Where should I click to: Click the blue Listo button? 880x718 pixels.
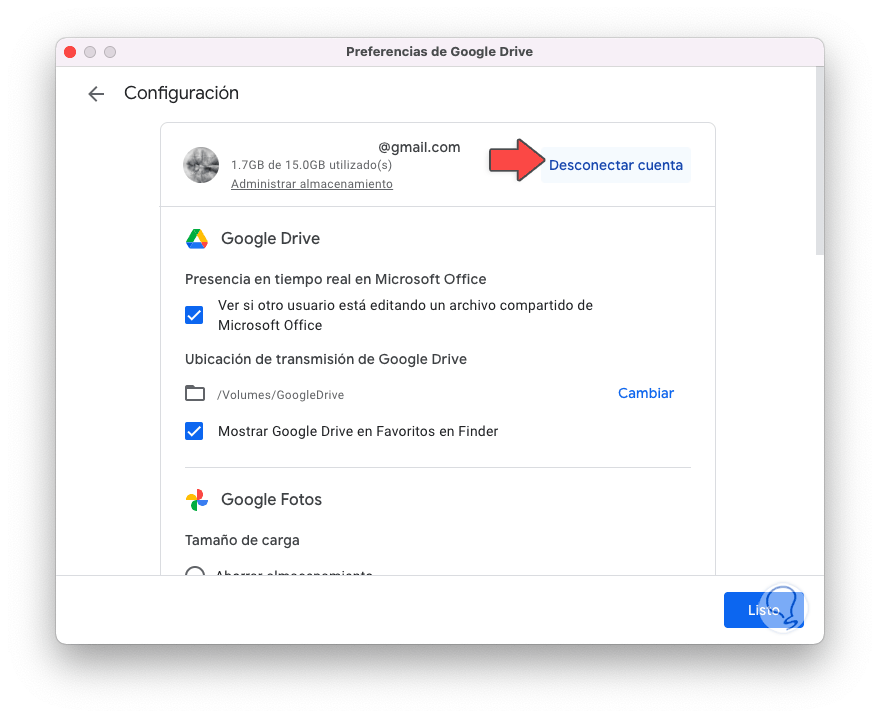[x=763, y=610]
